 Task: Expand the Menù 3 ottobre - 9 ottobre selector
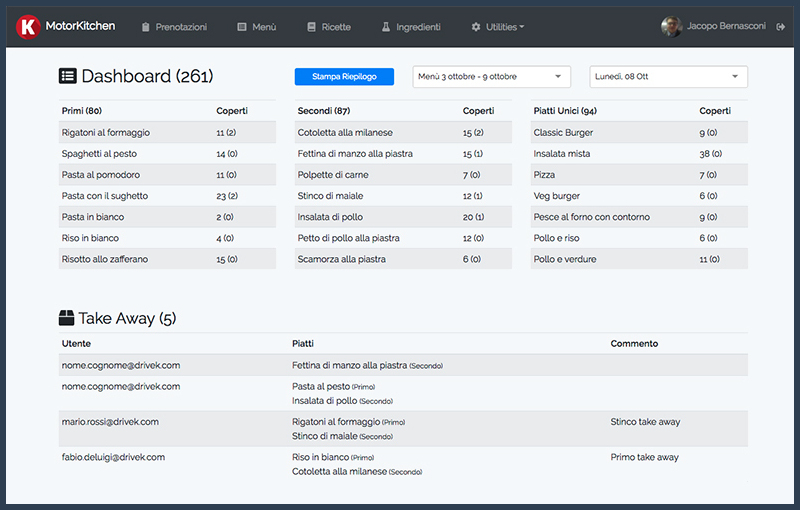[x=491, y=77]
